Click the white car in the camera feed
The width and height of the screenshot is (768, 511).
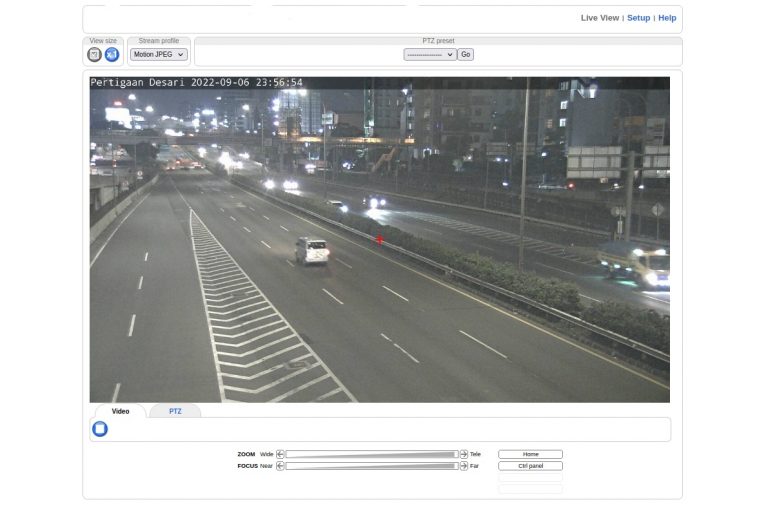(312, 250)
